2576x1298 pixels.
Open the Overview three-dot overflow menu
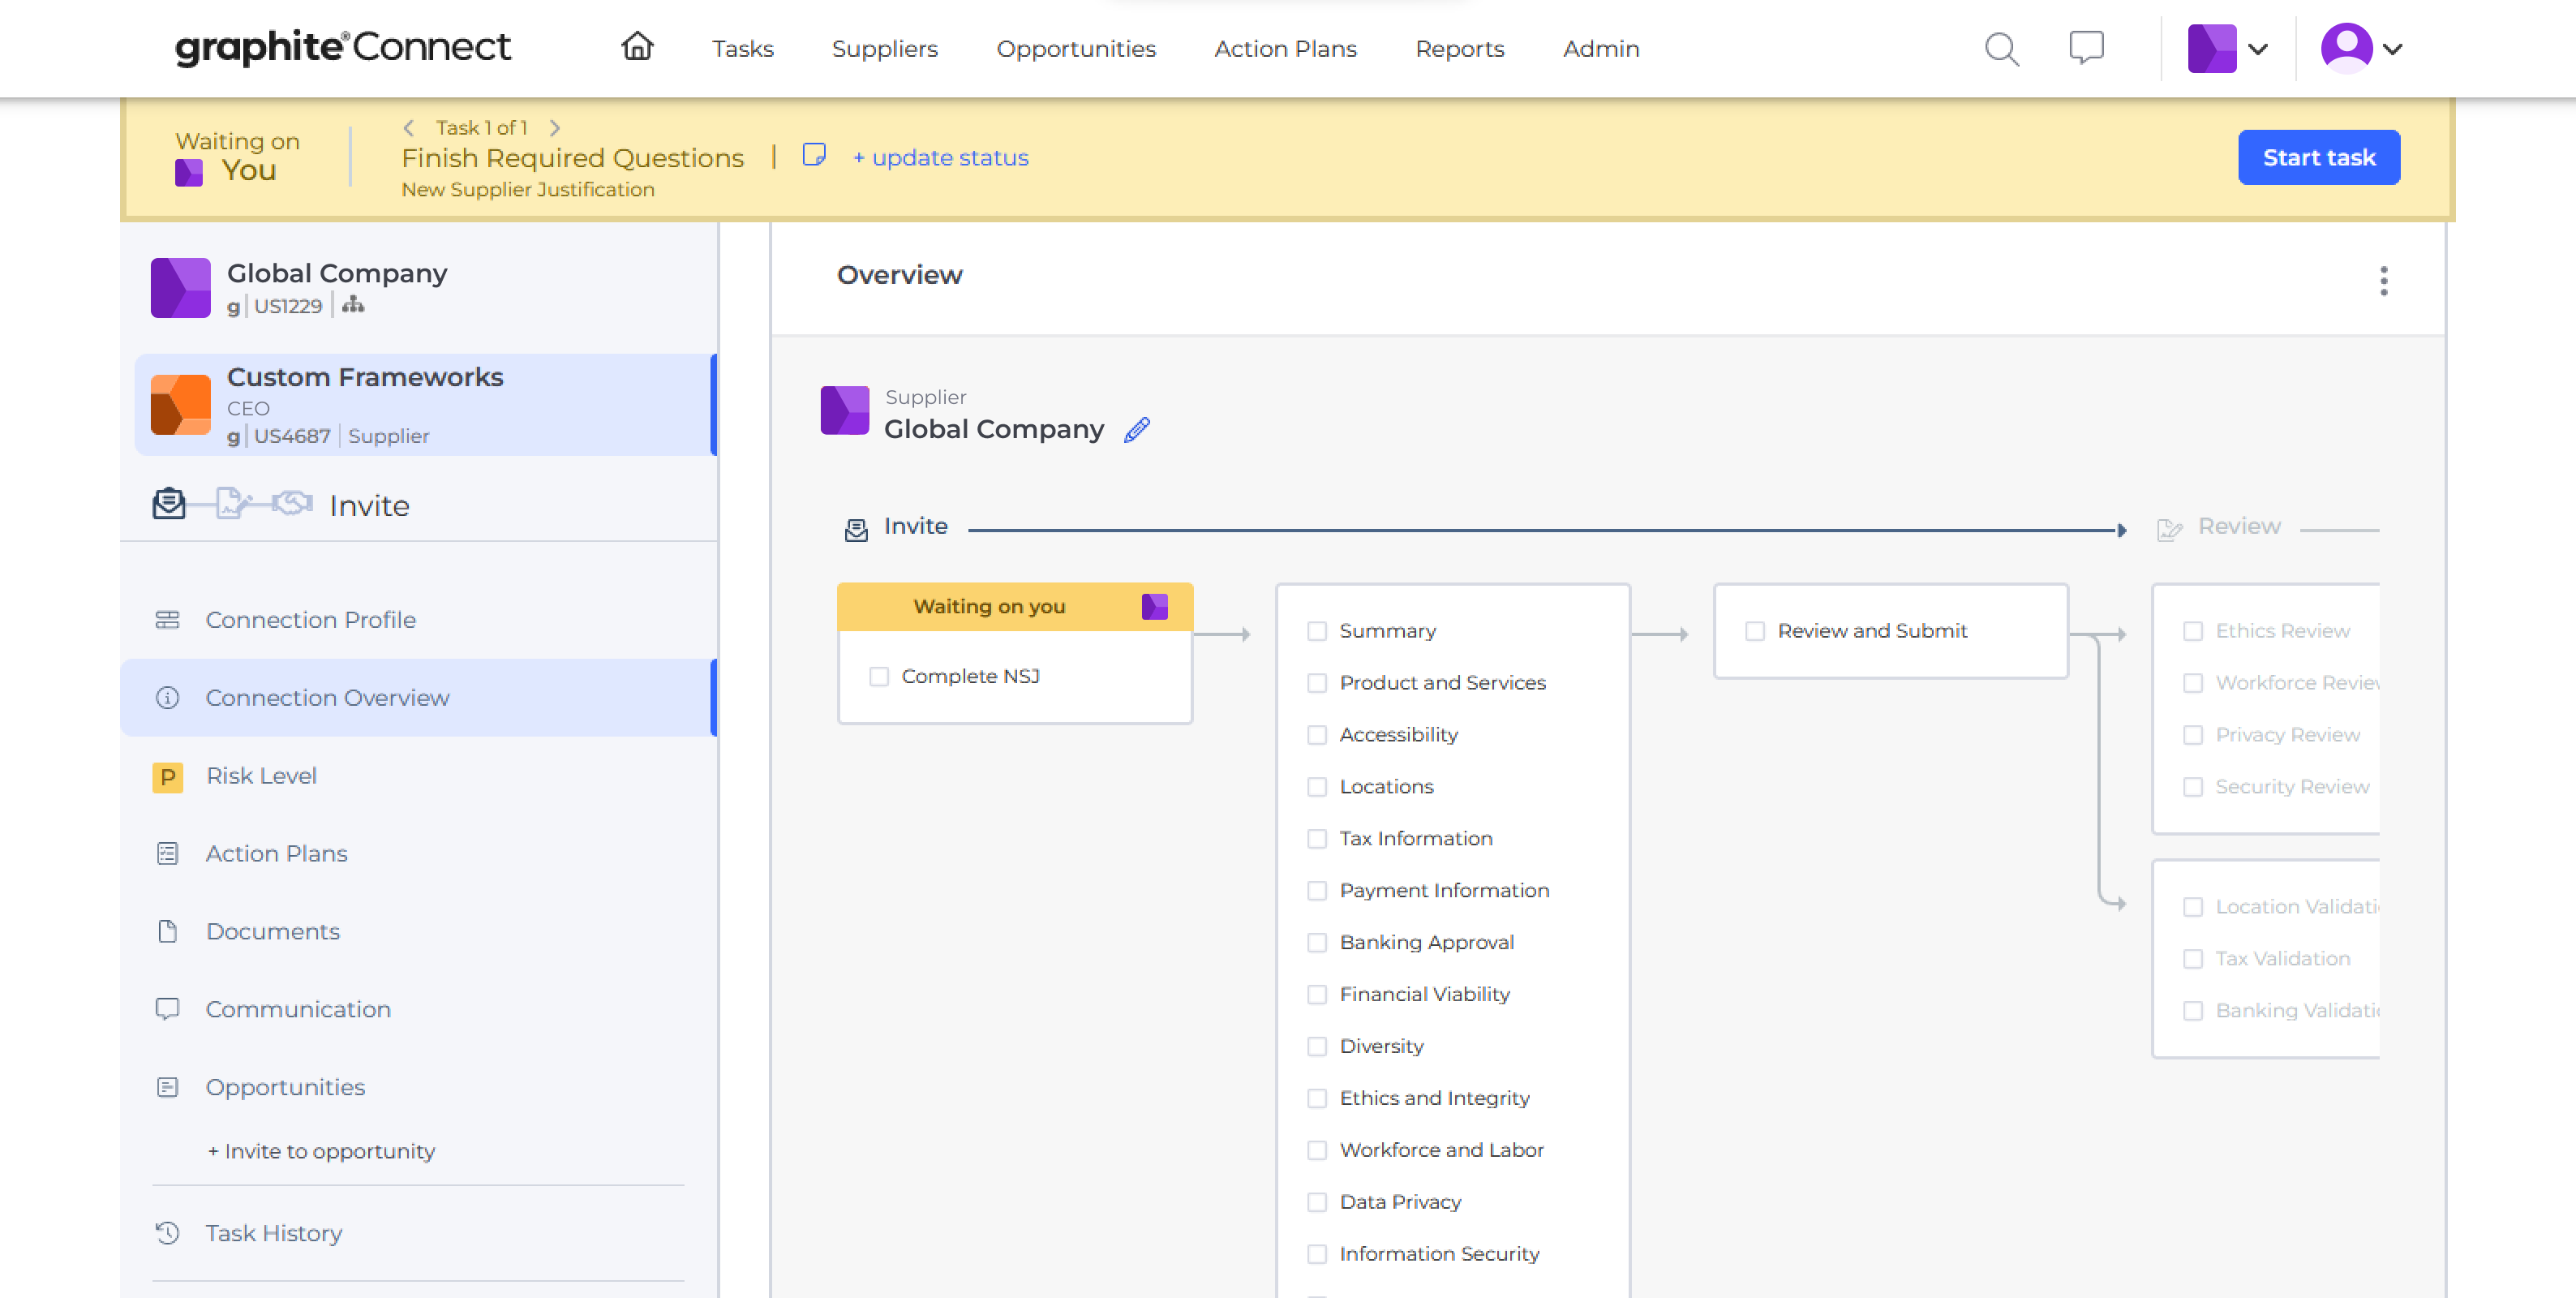tap(2384, 281)
